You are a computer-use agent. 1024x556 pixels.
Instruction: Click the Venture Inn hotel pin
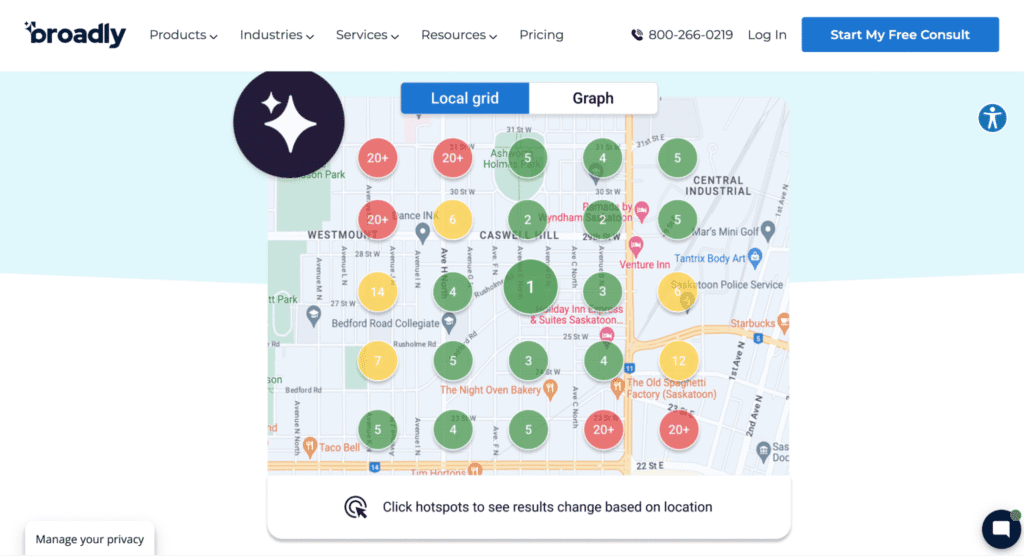pyautogui.click(x=635, y=246)
